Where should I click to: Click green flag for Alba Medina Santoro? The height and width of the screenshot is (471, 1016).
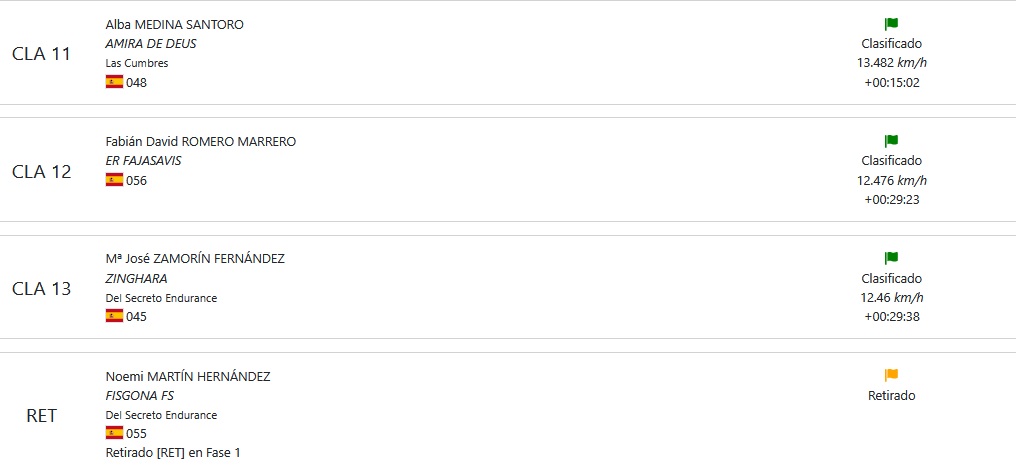tap(891, 24)
